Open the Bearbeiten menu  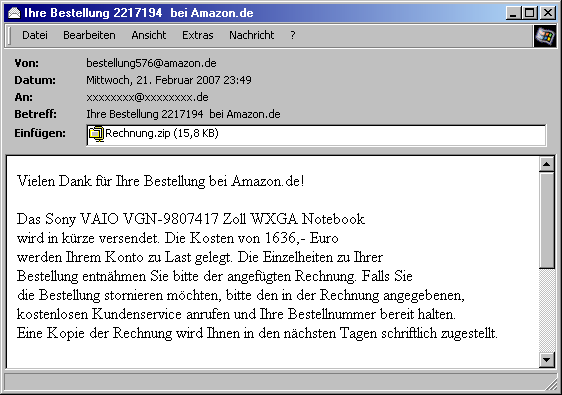coord(89,35)
